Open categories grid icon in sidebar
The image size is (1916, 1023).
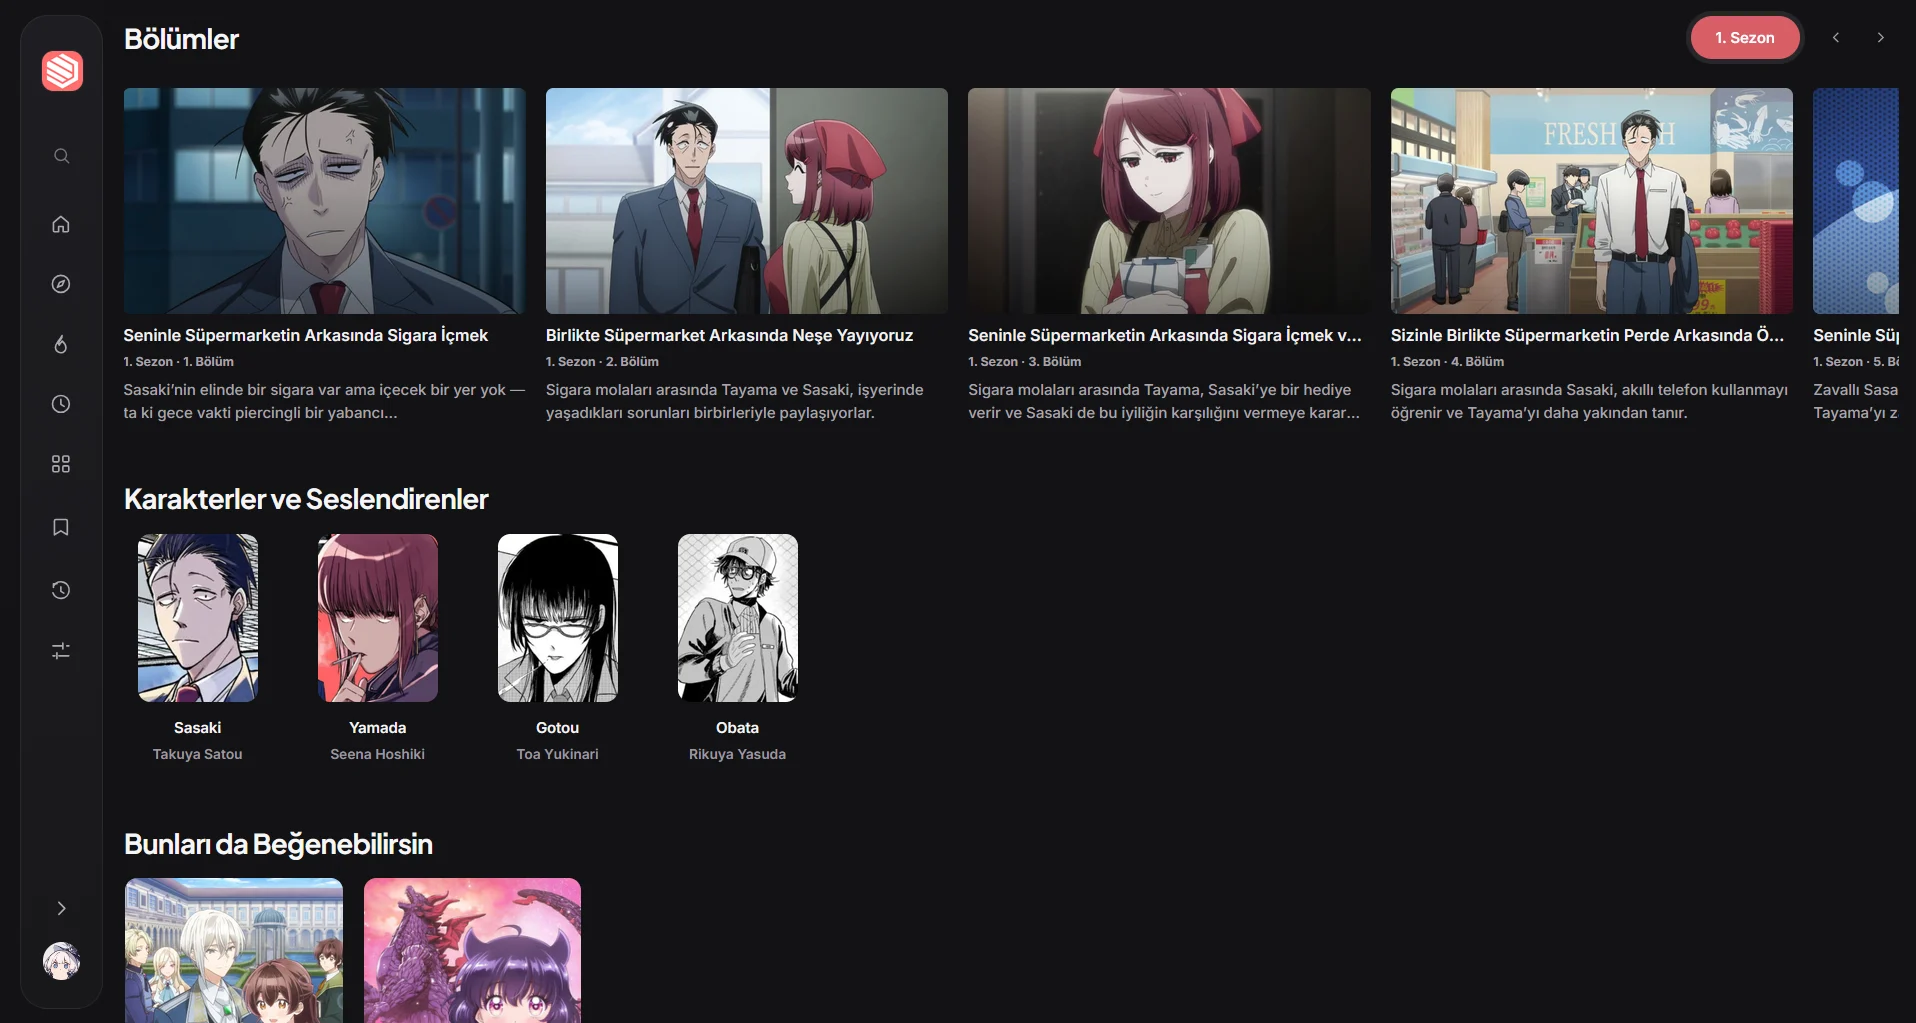(x=61, y=464)
